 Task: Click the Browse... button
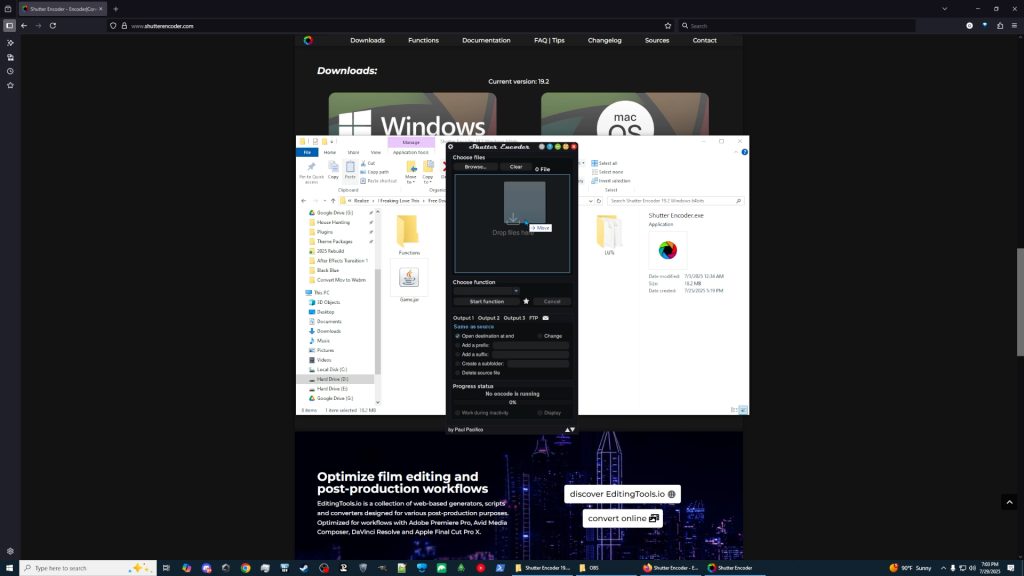[475, 167]
